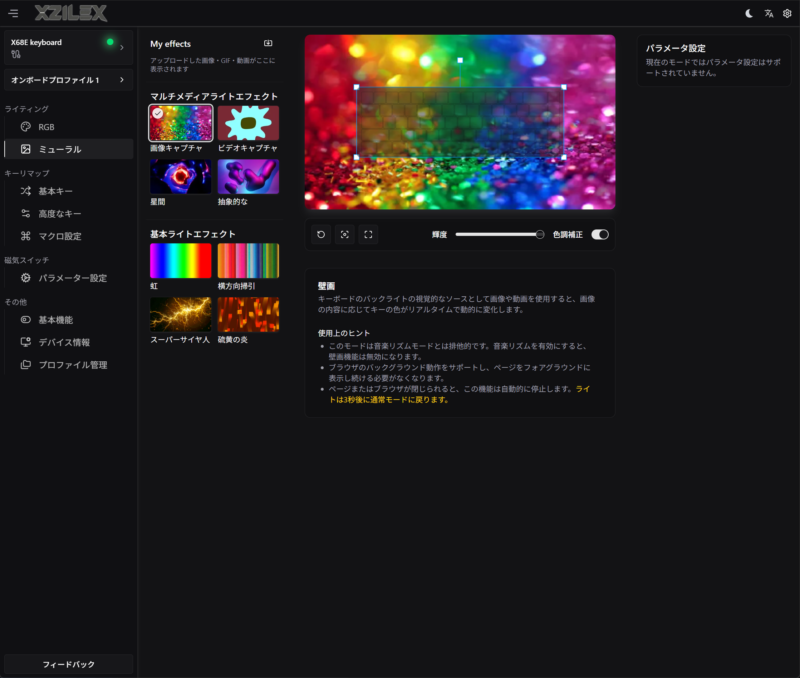Viewport: 800px width, 678px height.
Task: Open the hamburger menu icon
Action: pyautogui.click(x=13, y=13)
